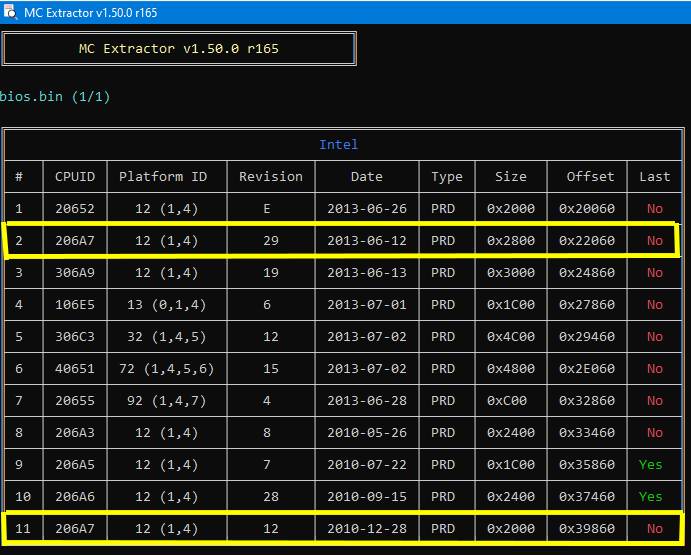Click revision 'E' in row 1

267,209
